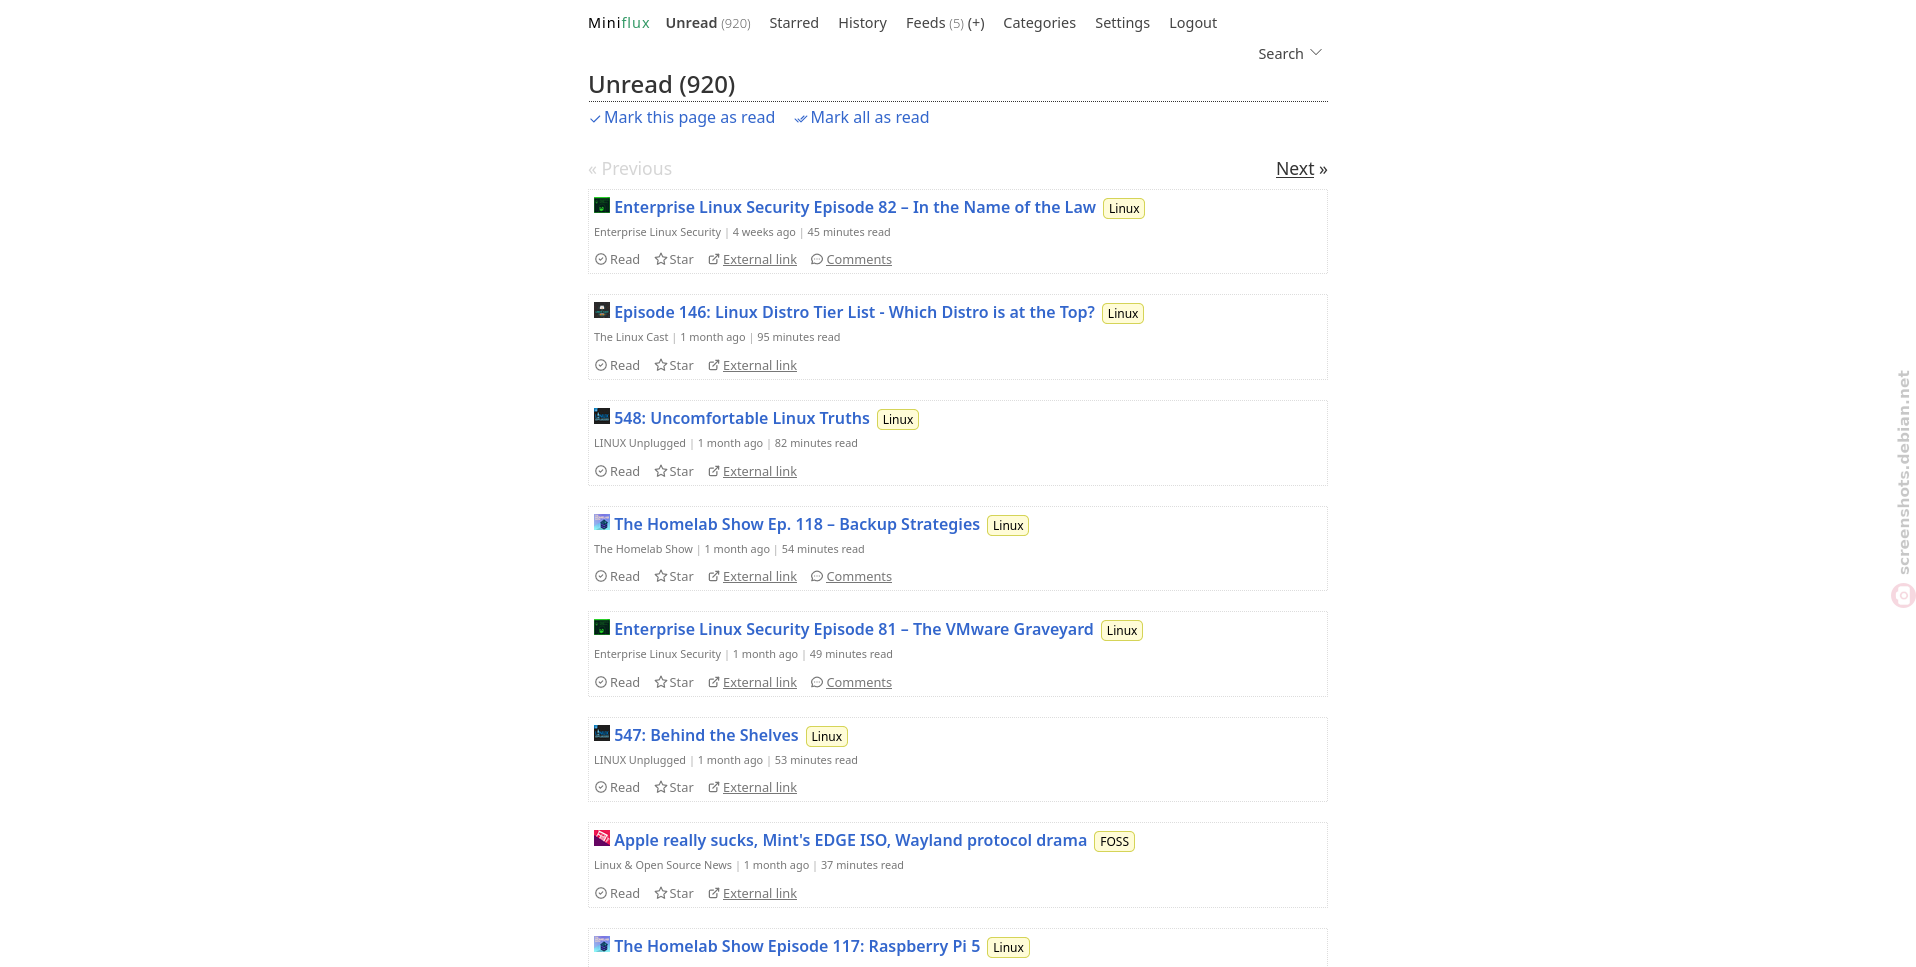Expand the Search dropdown
Screen dimensions: 1916x967
[1290, 54]
